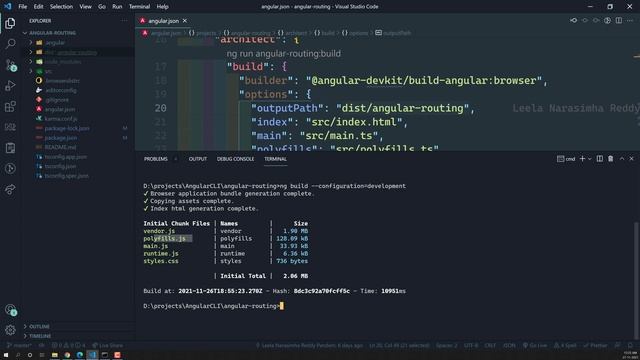
Task: Open the File menu
Action: tap(22, 7)
